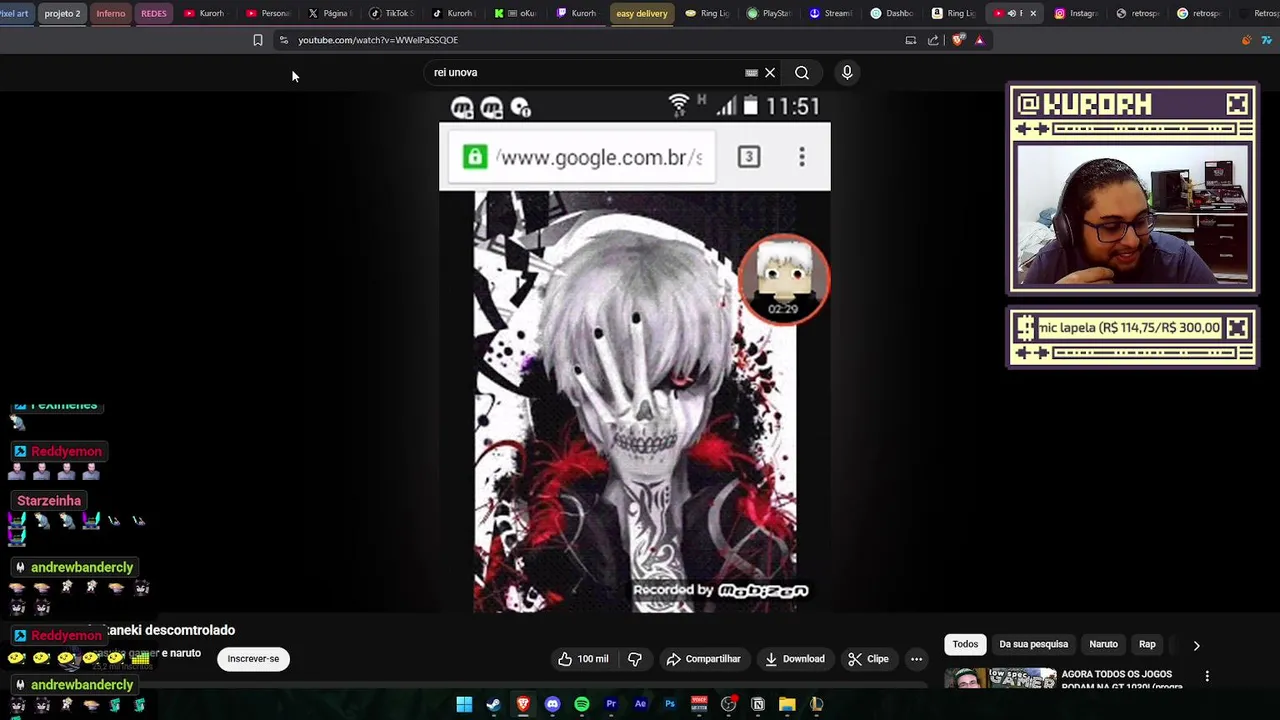The image size is (1280, 720).
Task: Select the 'Todos' filter chip
Action: coord(965,644)
